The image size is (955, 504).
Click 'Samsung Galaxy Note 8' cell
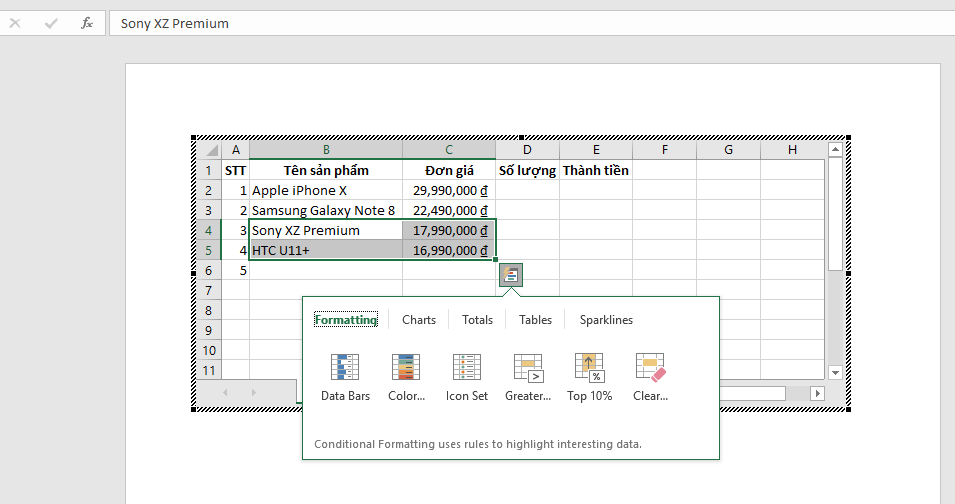pos(326,210)
